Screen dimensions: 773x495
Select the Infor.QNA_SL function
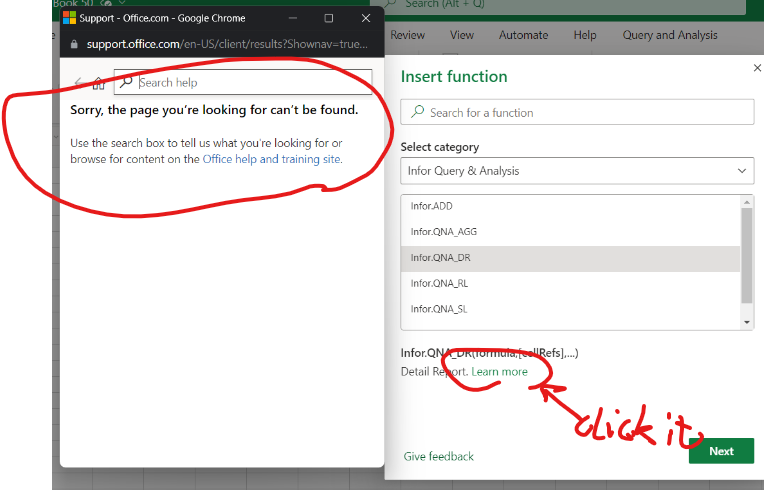coord(570,309)
